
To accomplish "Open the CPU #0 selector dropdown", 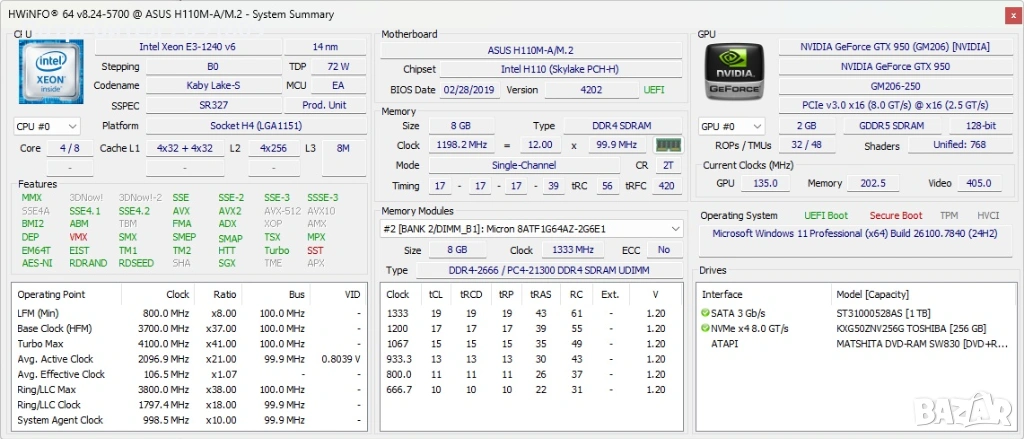I will 47,127.
